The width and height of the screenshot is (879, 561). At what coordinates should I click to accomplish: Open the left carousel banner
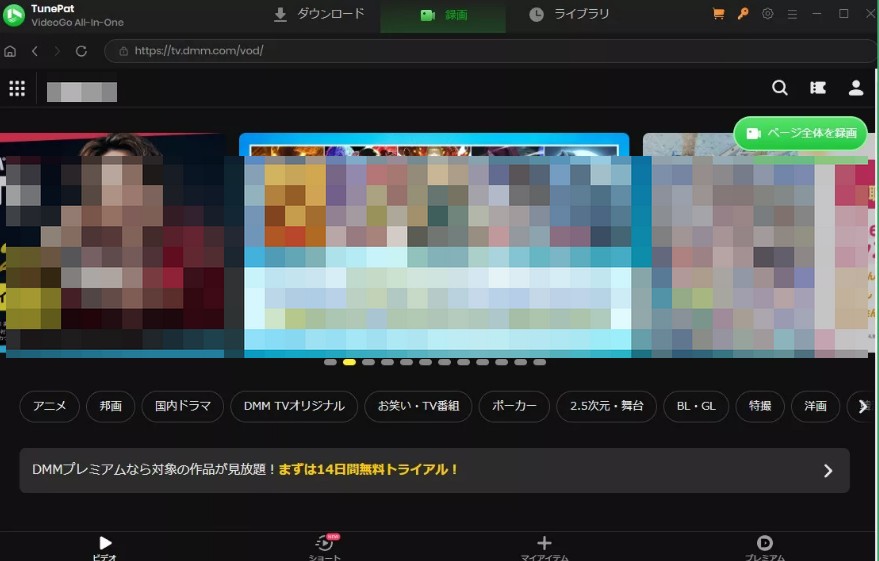click(x=112, y=245)
